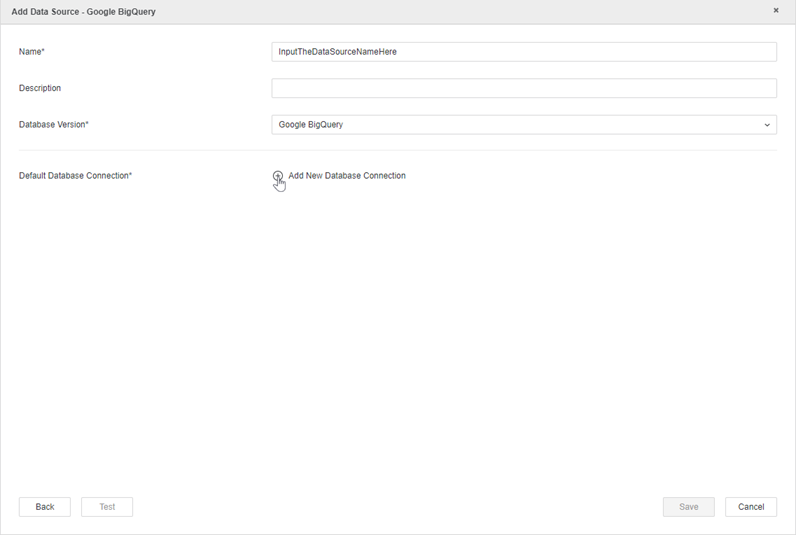Close the Add Data Source dialog
796x535 pixels.
776,11
